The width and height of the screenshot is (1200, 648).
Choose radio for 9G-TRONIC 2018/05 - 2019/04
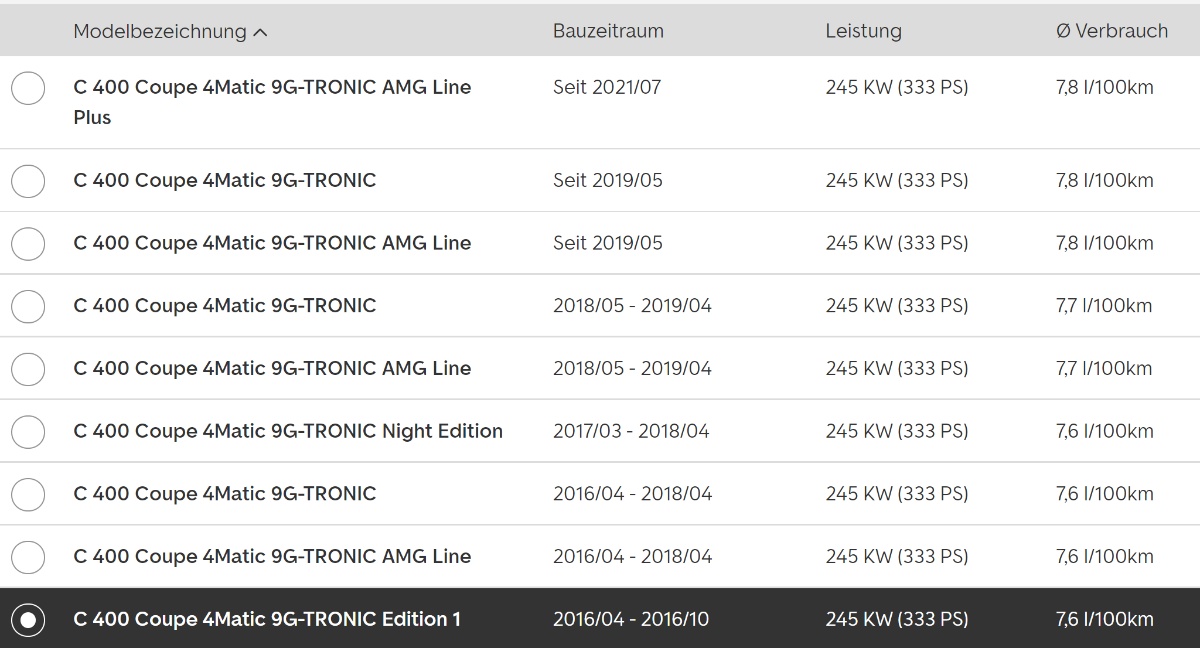pos(28,306)
